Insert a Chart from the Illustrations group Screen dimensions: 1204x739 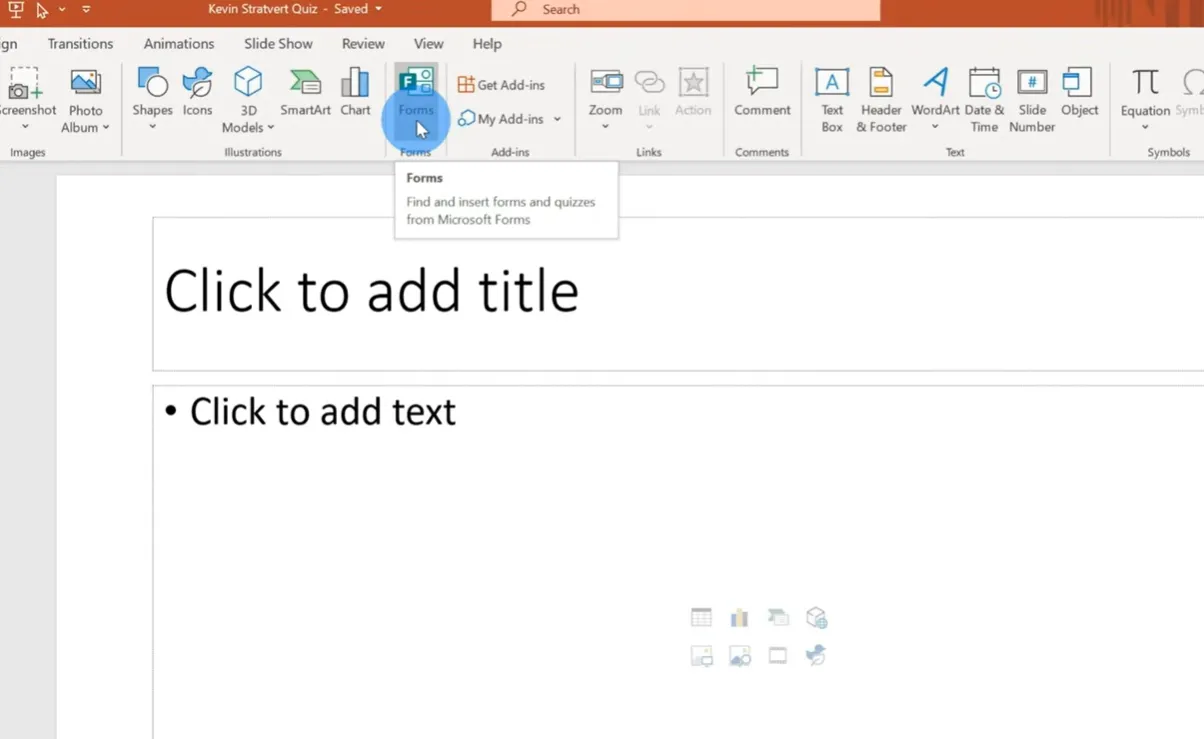pos(355,93)
